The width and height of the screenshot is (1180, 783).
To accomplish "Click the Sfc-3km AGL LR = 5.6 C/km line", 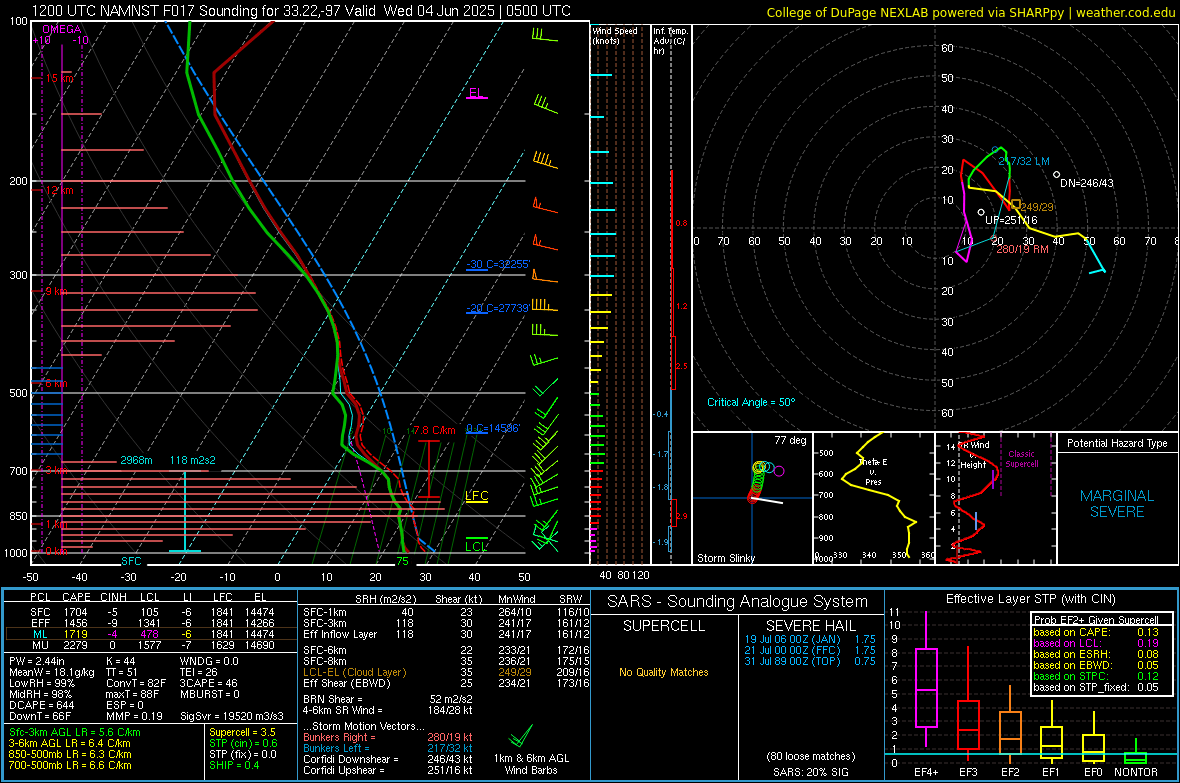I will [x=75, y=732].
